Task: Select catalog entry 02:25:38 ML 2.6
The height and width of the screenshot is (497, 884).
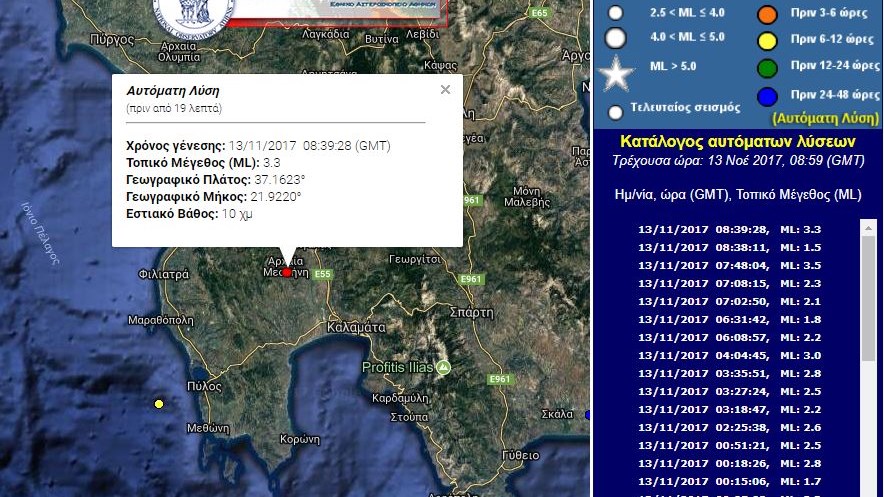Action: (x=729, y=428)
